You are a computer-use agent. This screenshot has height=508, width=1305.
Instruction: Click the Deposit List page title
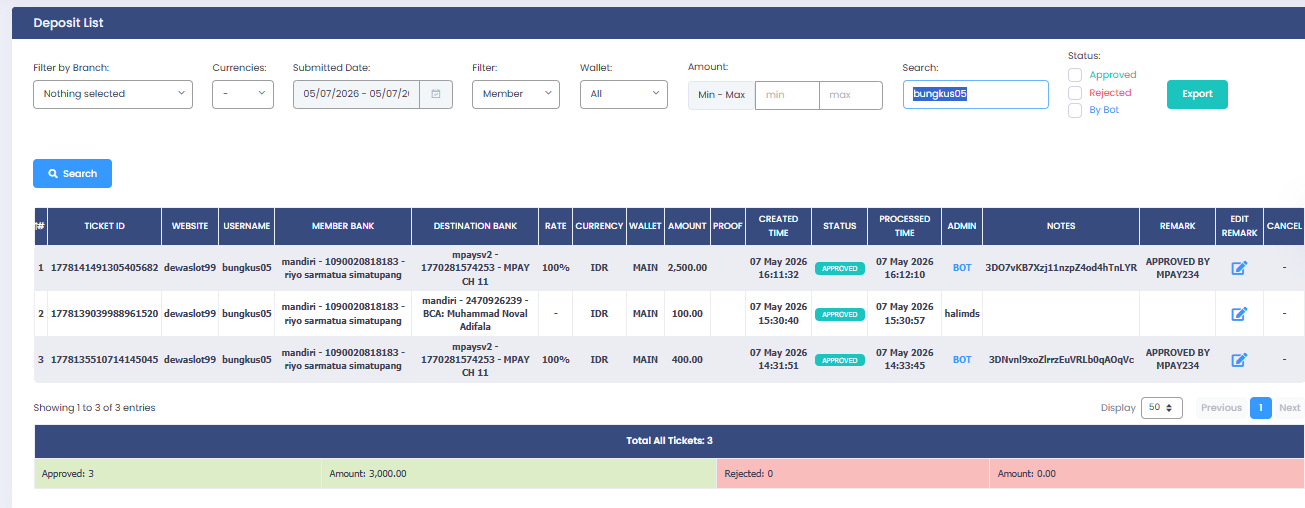pyautogui.click(x=68, y=23)
